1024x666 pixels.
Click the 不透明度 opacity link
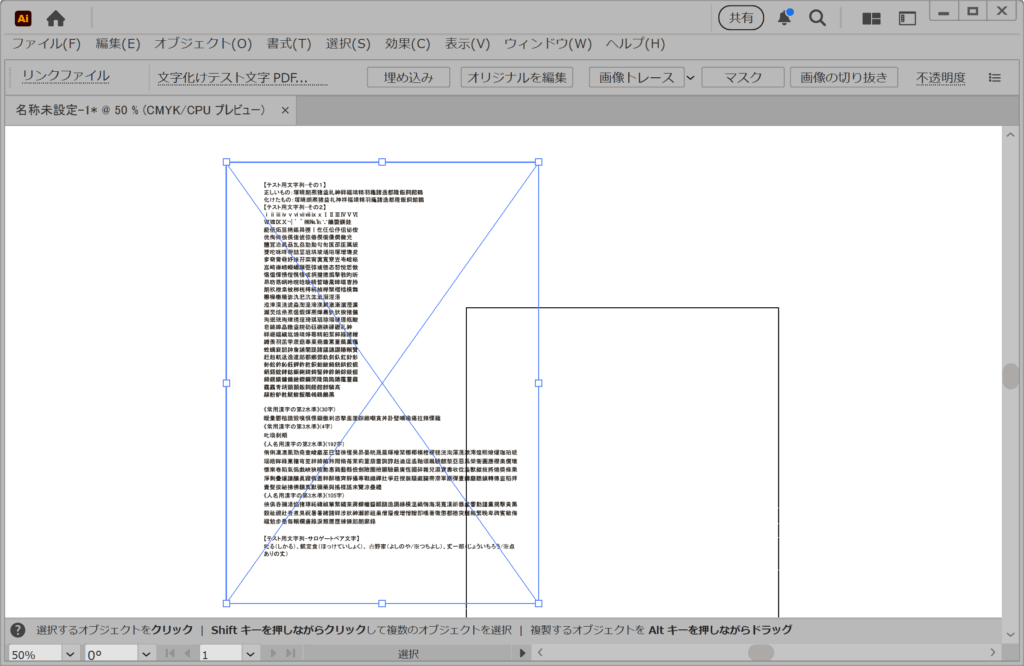pos(938,78)
